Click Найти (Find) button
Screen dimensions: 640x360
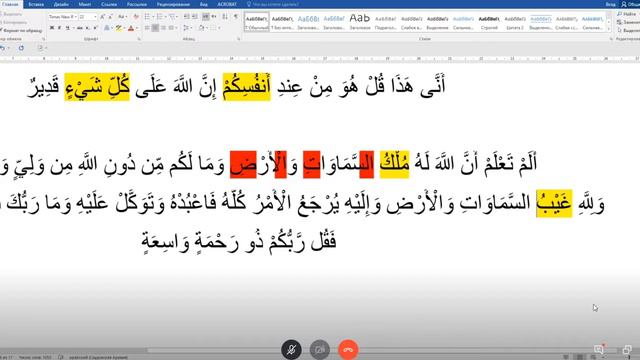click(627, 14)
